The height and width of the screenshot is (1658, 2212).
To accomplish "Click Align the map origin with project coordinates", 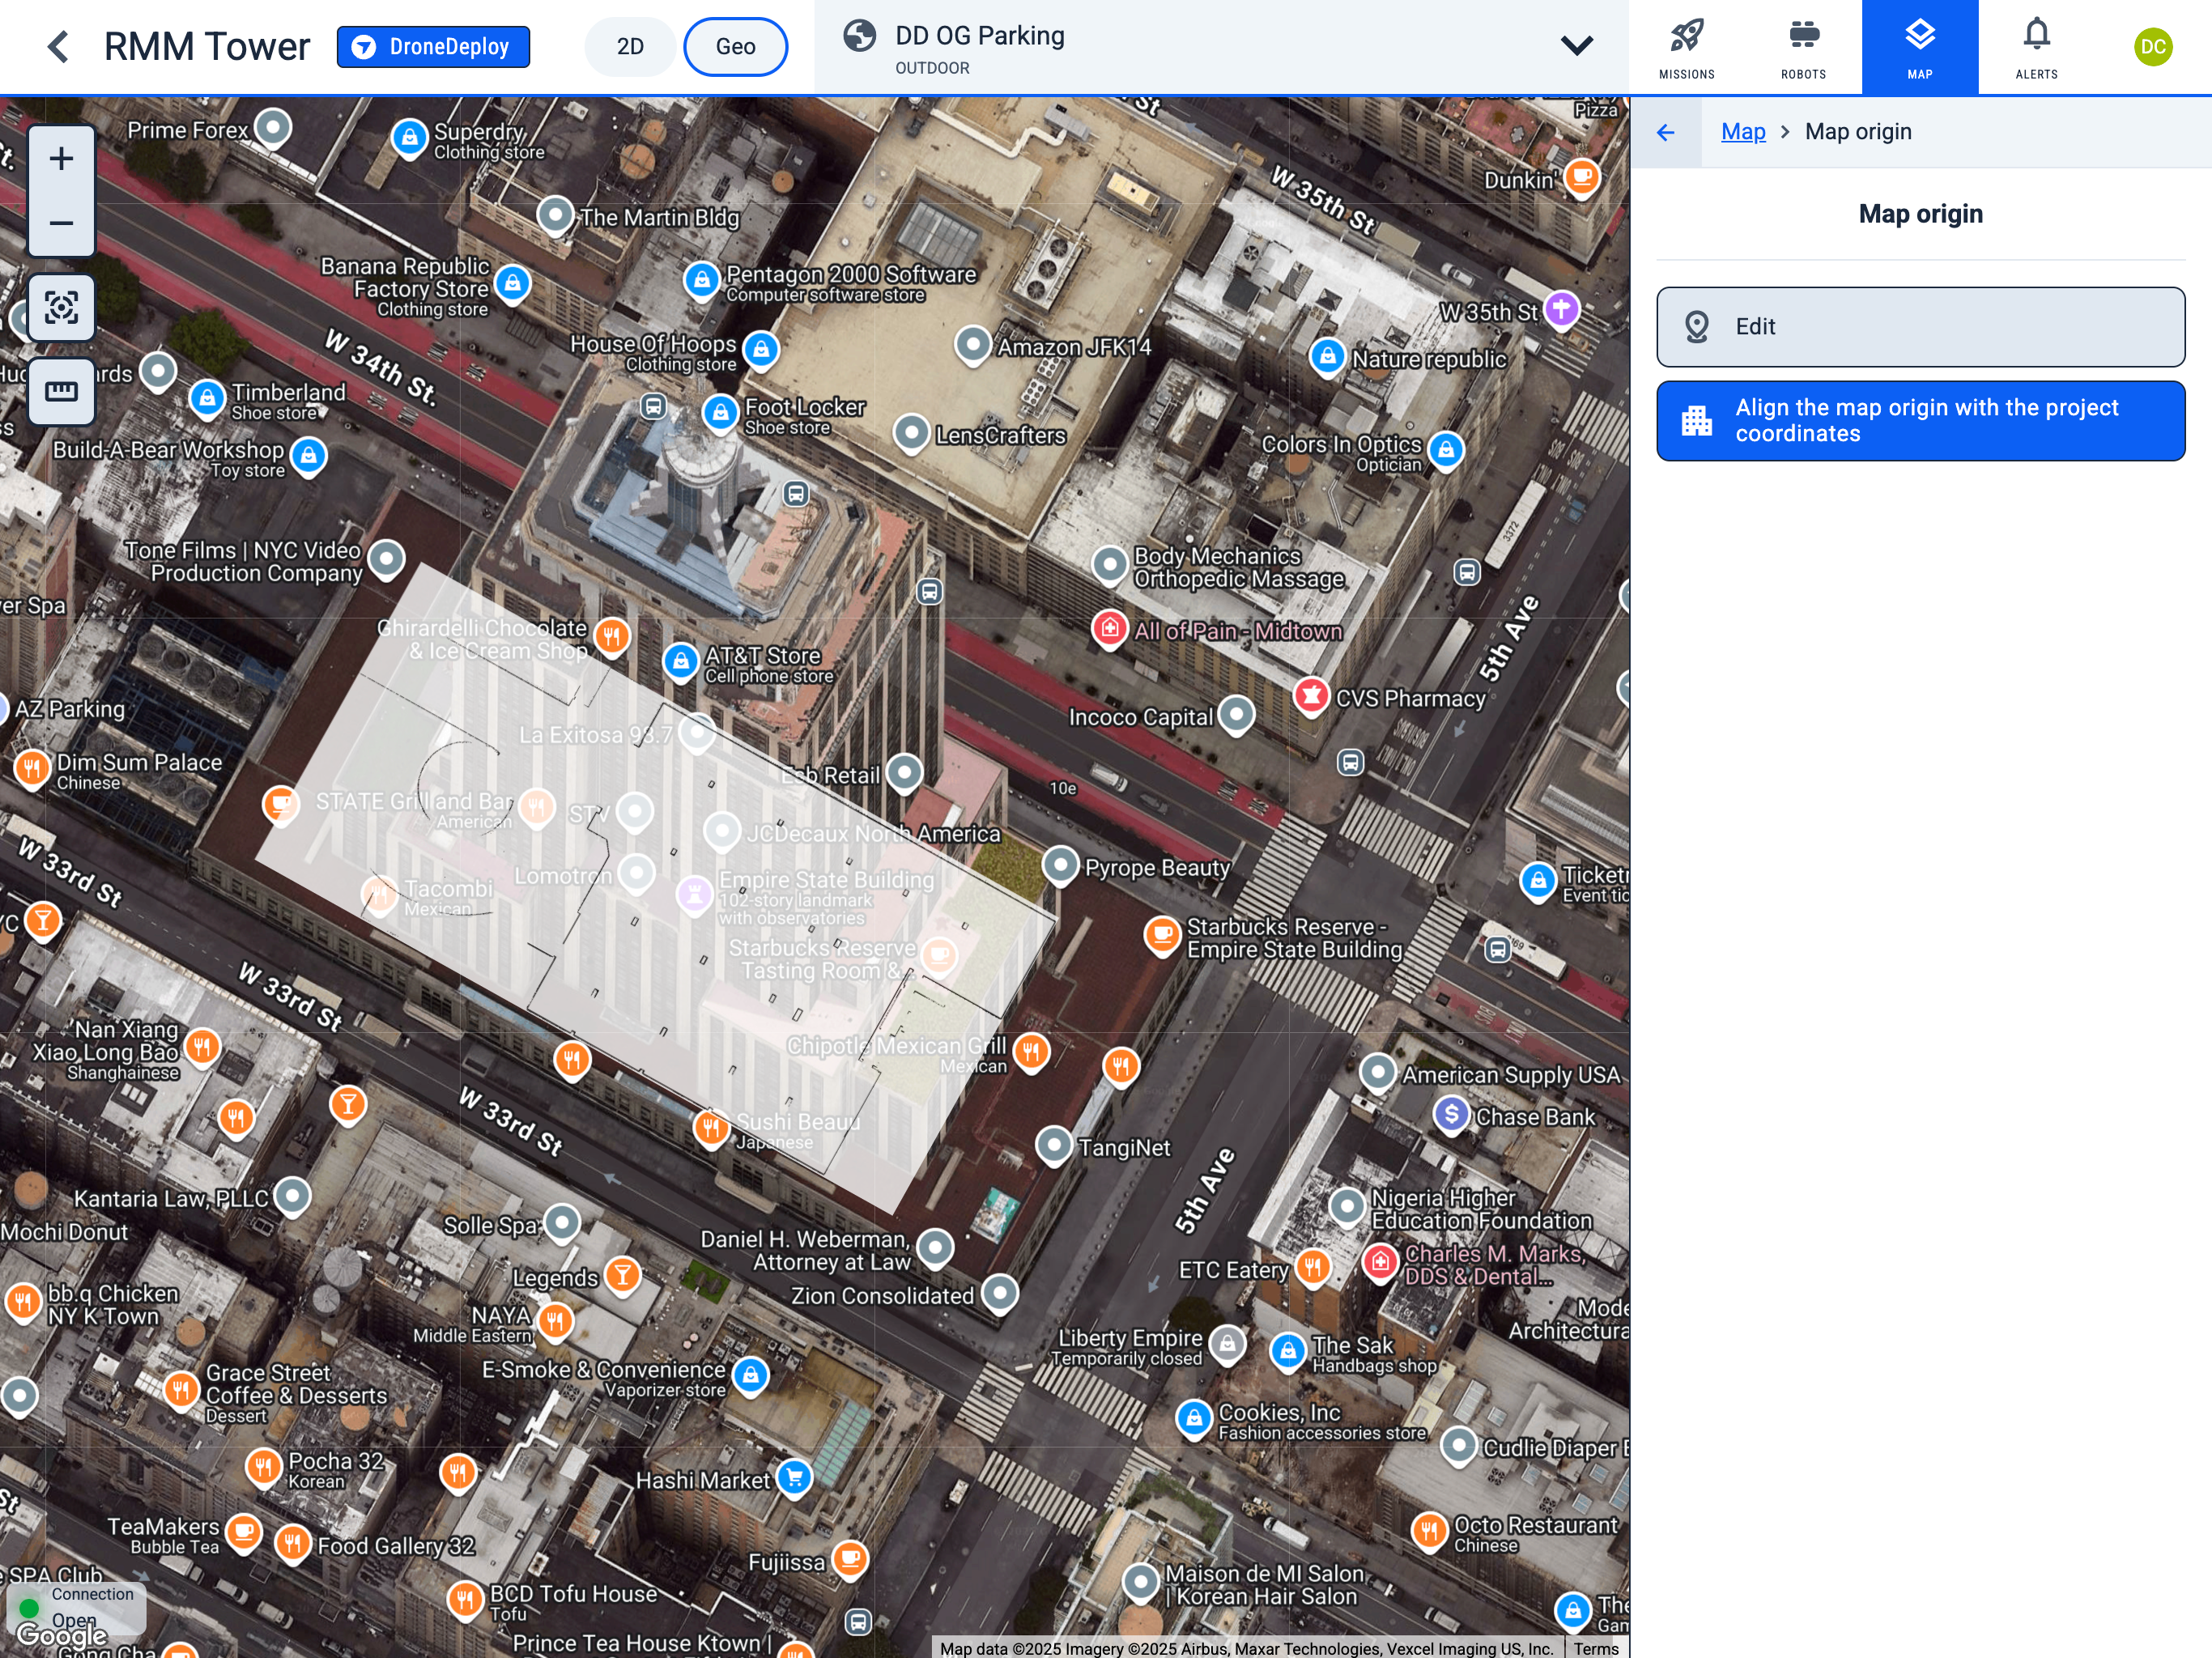I will (1920, 420).
